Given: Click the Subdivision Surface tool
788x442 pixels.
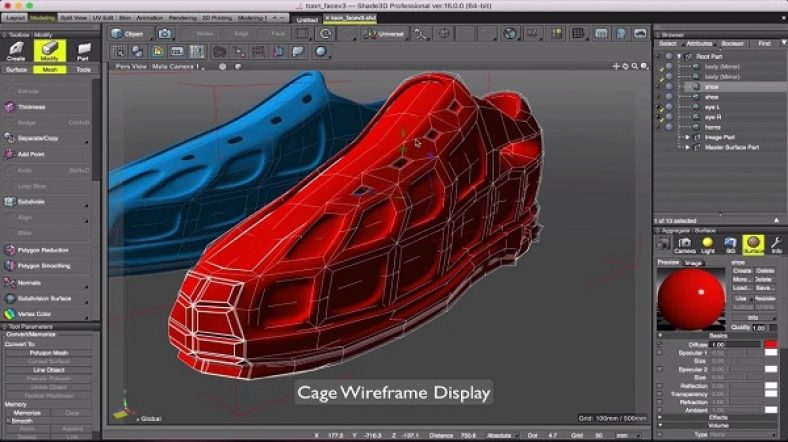Looking at the screenshot, I should 44,298.
